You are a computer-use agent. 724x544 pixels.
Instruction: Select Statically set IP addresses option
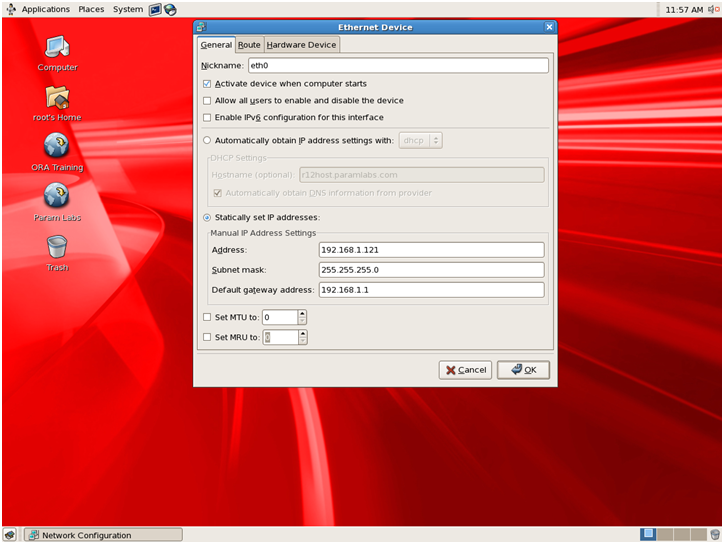tap(207, 218)
